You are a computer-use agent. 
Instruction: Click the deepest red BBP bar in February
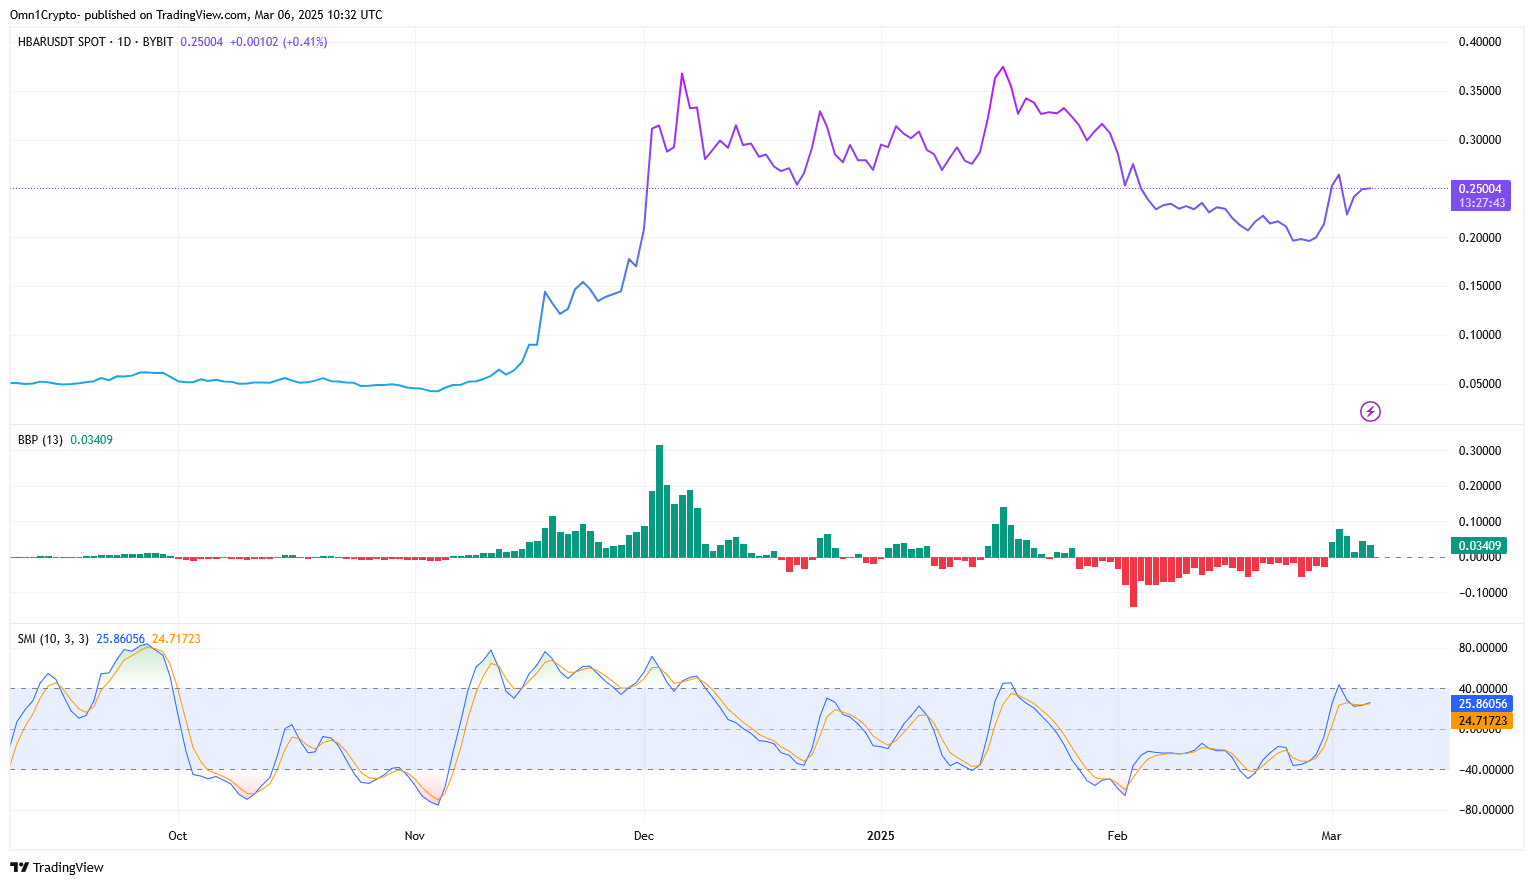point(1133,582)
